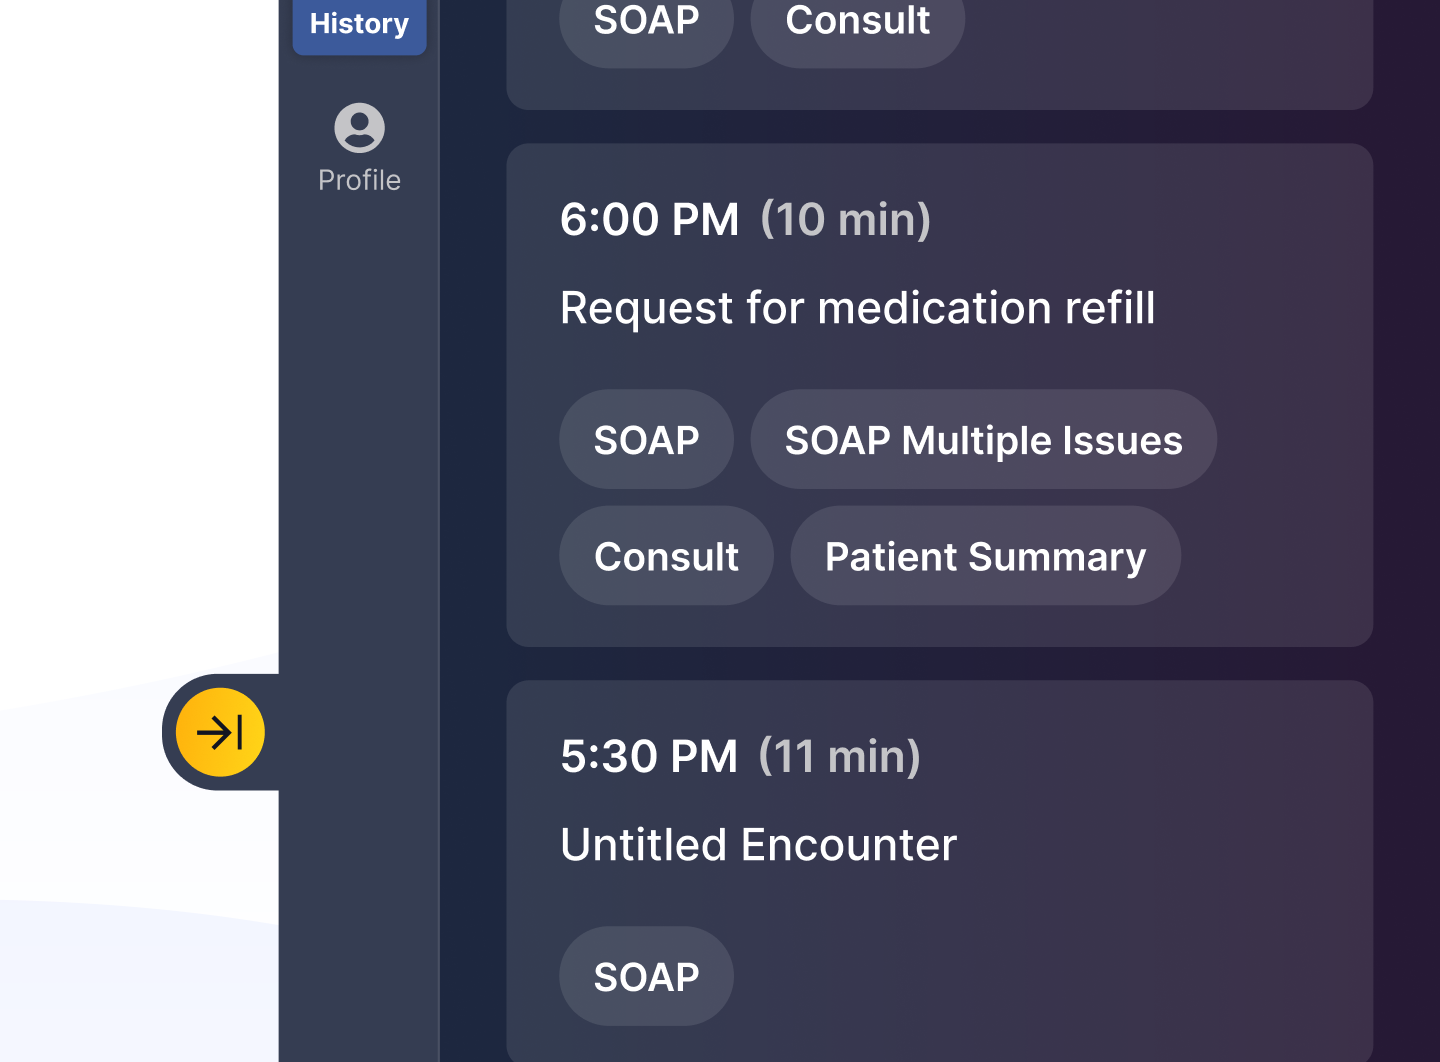The image size is (1440, 1062).
Task: Click the yellow collapse sidebar arrow icon
Action: (x=220, y=732)
